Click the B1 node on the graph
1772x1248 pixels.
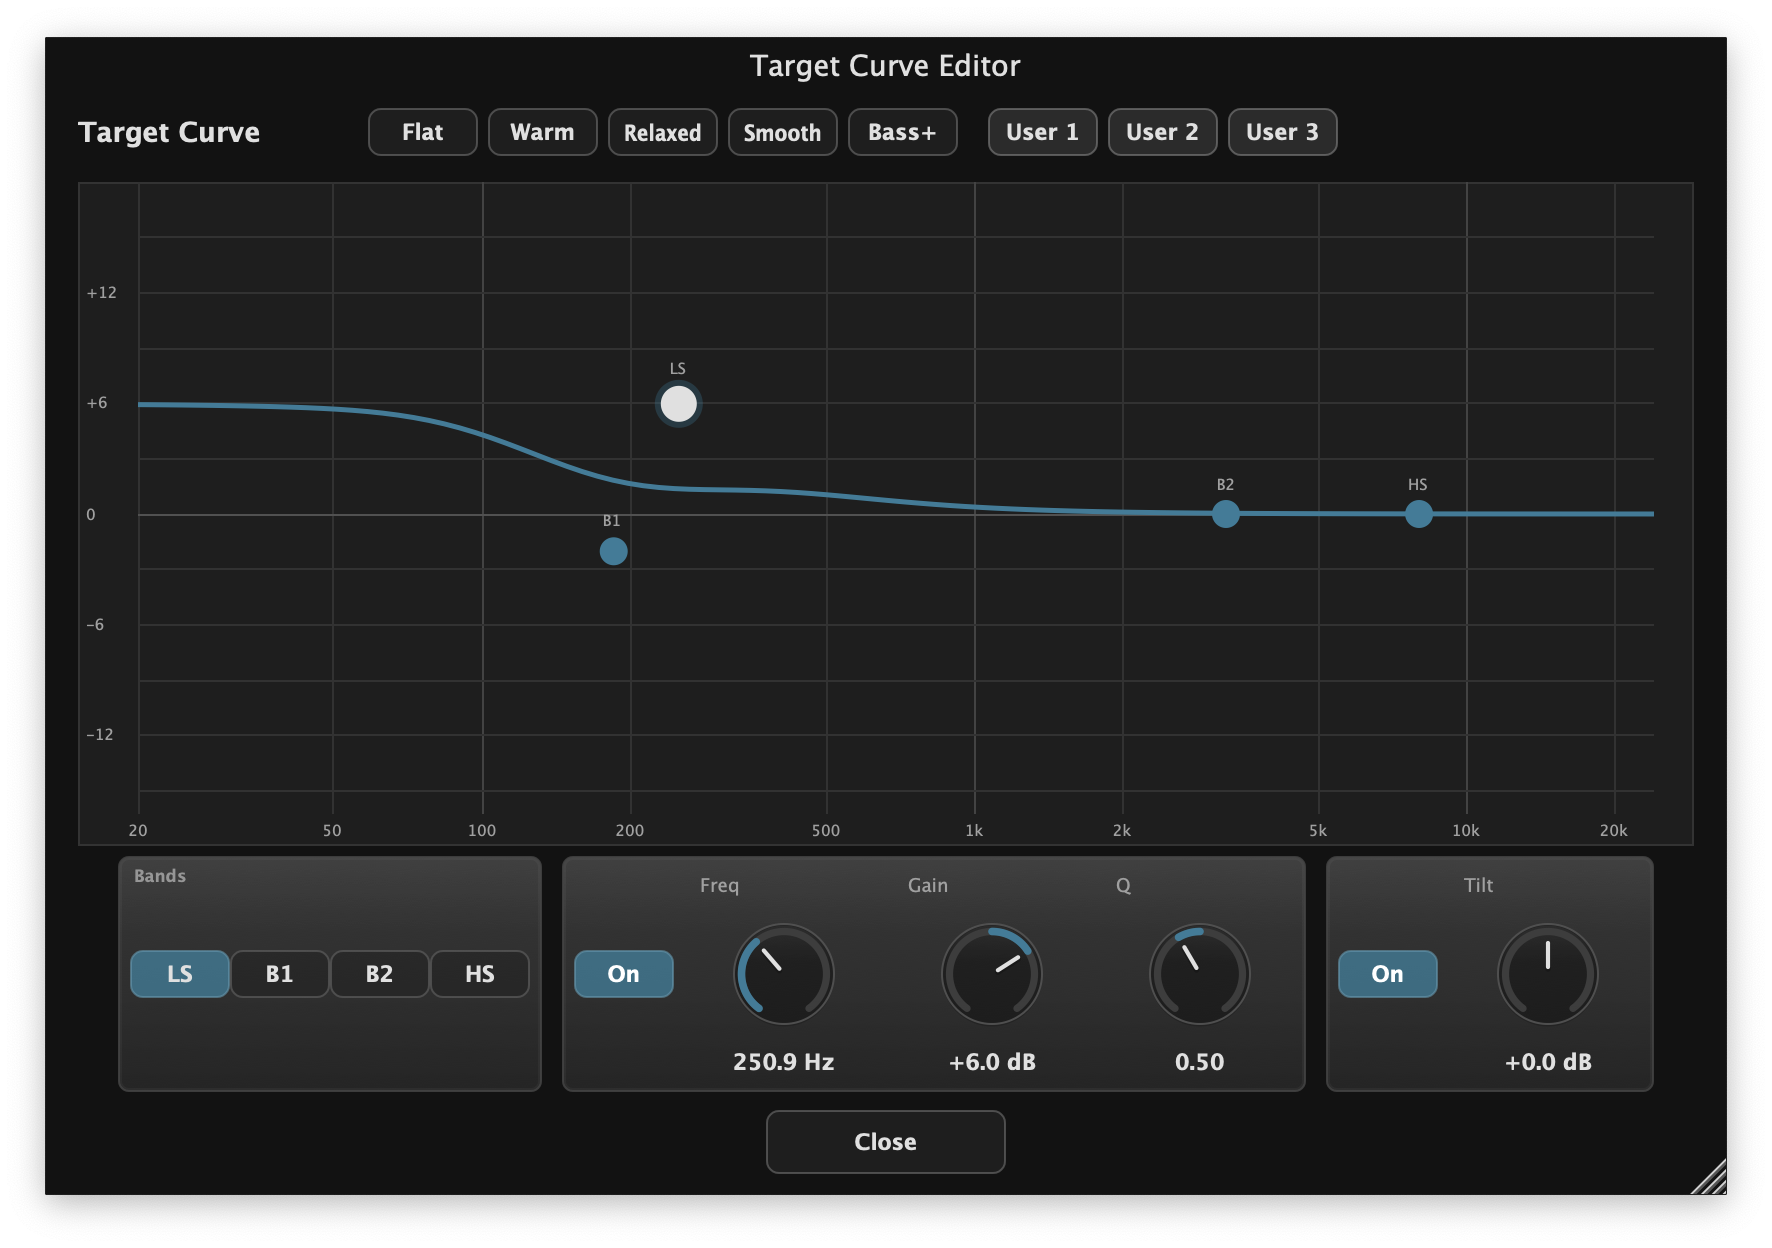coord(614,551)
